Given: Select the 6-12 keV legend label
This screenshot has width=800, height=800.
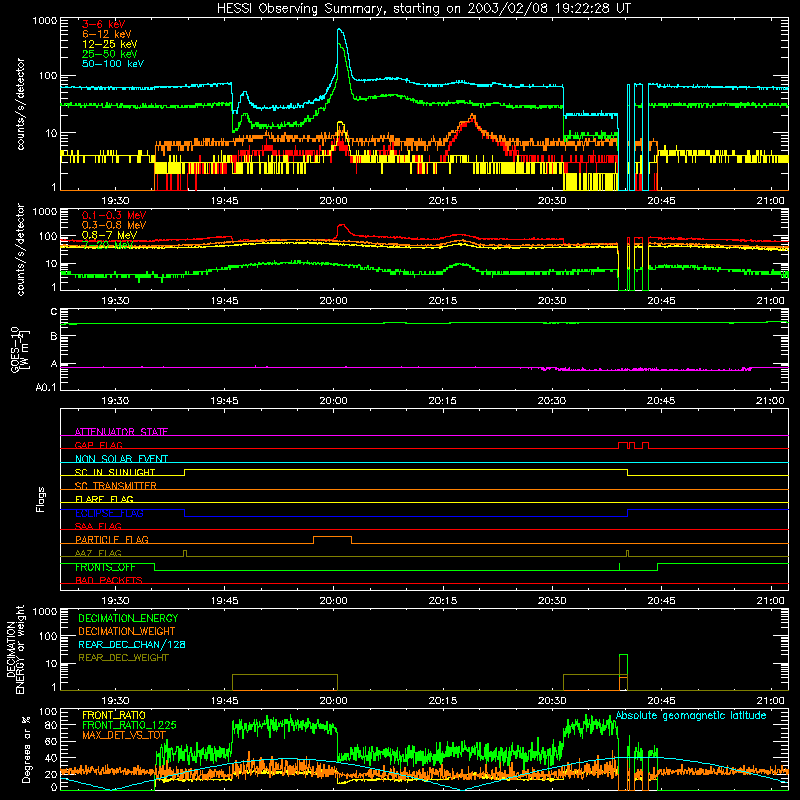Looking at the screenshot, I should click(x=107, y=34).
